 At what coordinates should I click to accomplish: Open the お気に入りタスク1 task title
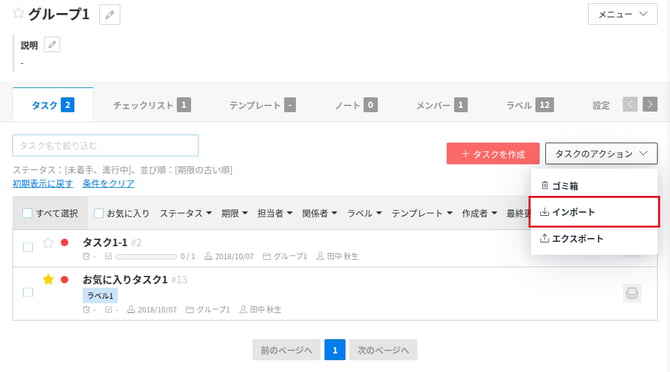[125, 280]
